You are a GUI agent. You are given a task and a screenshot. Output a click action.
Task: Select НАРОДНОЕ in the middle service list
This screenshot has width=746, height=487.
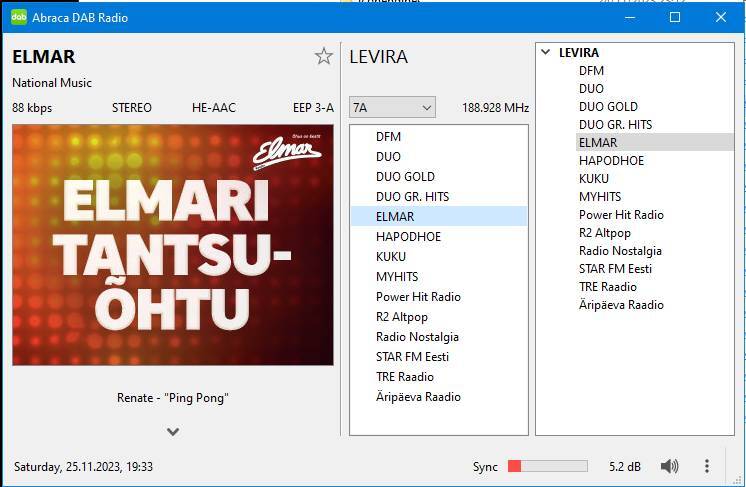pos(439,236)
